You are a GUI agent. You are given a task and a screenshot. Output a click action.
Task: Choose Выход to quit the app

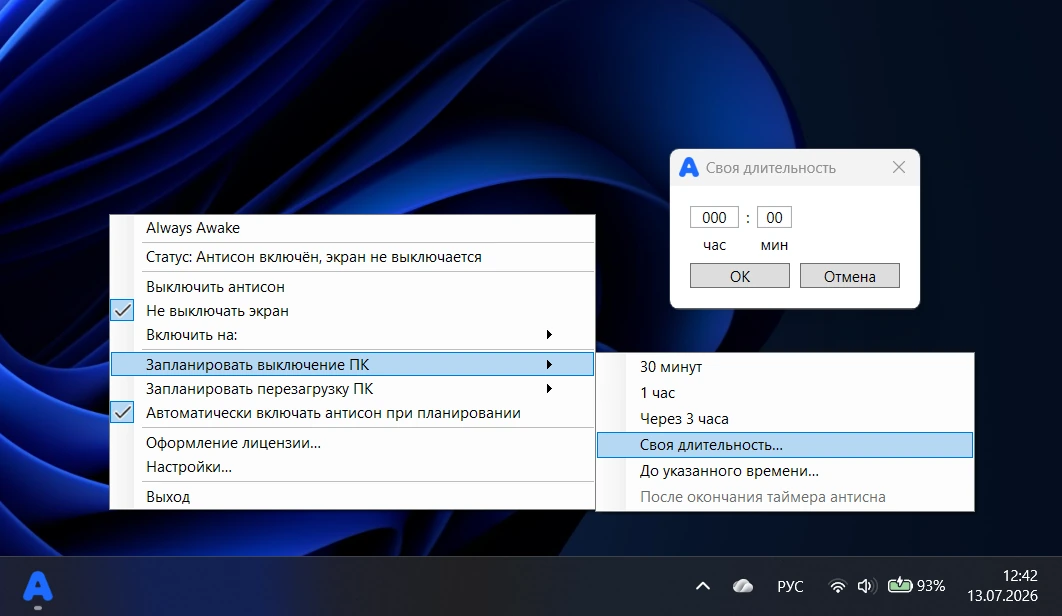(352, 497)
